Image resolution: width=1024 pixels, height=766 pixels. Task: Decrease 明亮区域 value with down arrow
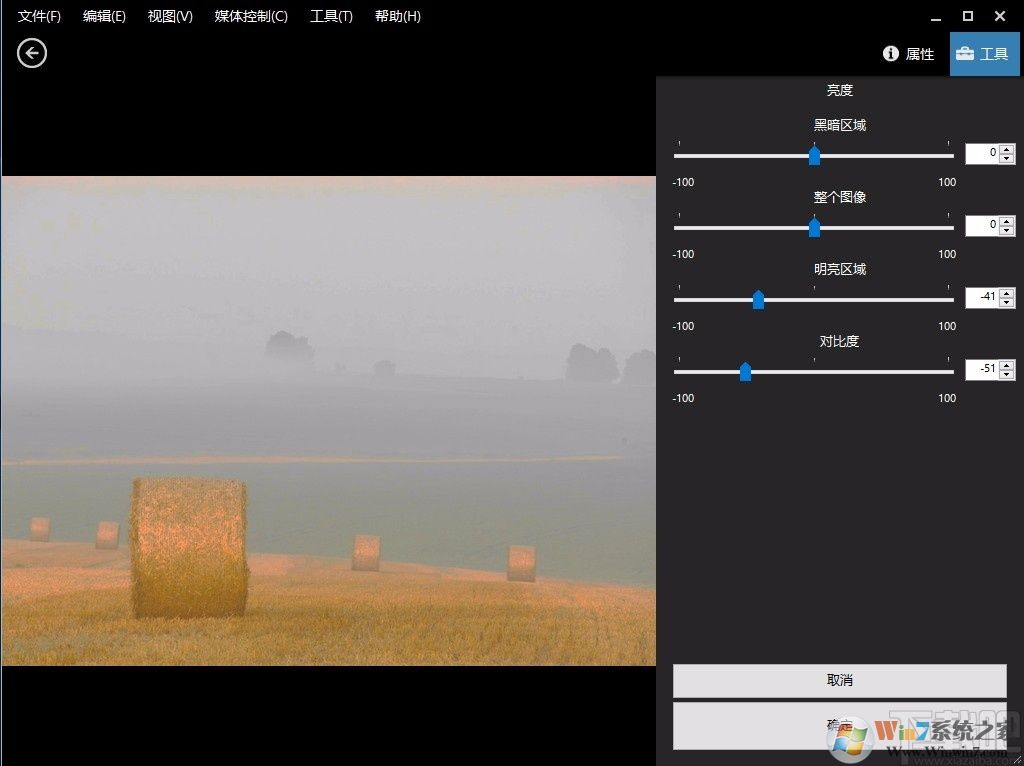pyautogui.click(x=1006, y=302)
